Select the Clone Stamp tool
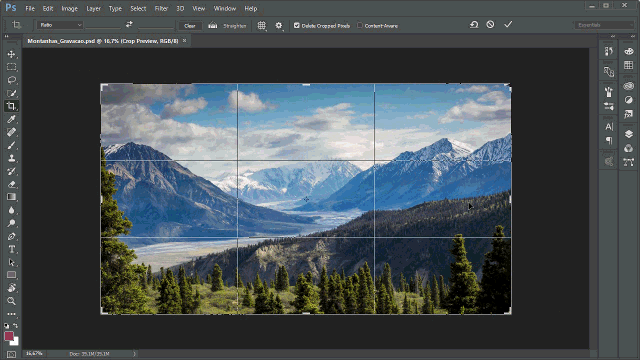This screenshot has width=640, height=360. tap(11, 158)
